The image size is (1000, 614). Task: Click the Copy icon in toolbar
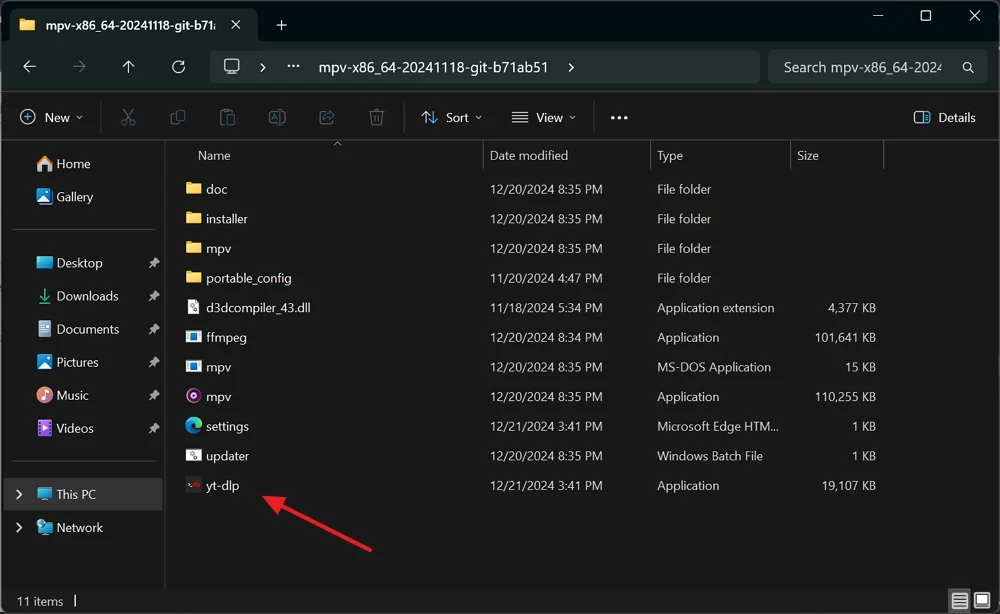point(178,117)
